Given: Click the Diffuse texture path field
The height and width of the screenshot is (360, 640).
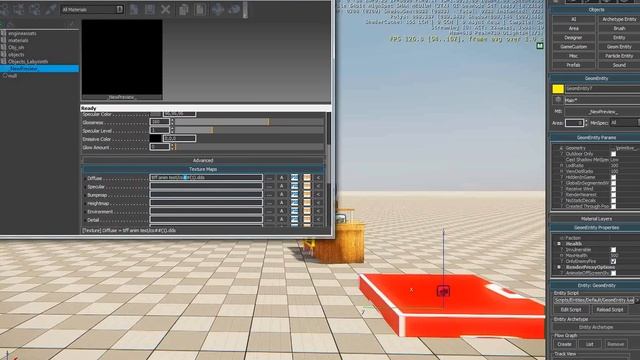Looking at the screenshot, I should pos(206,178).
